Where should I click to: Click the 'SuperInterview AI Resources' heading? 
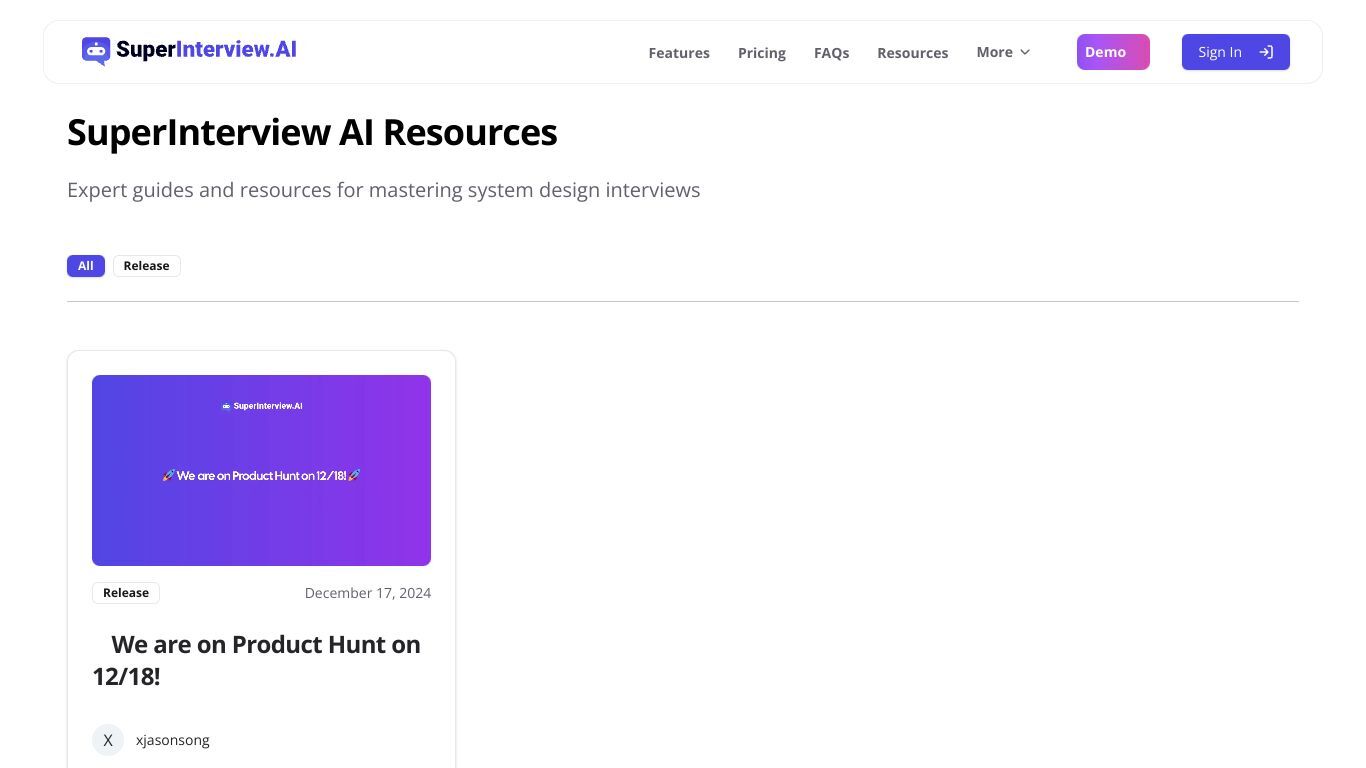click(x=312, y=132)
